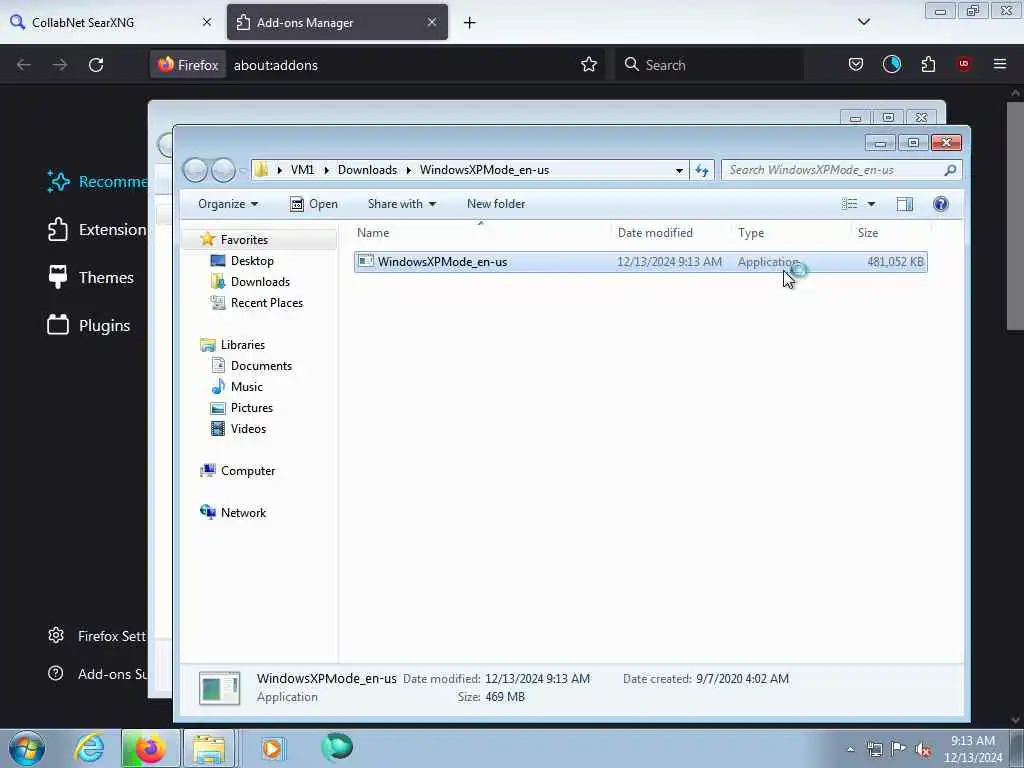Open Desktop in the navigation pane
Image resolution: width=1024 pixels, height=768 pixels.
point(242,261)
